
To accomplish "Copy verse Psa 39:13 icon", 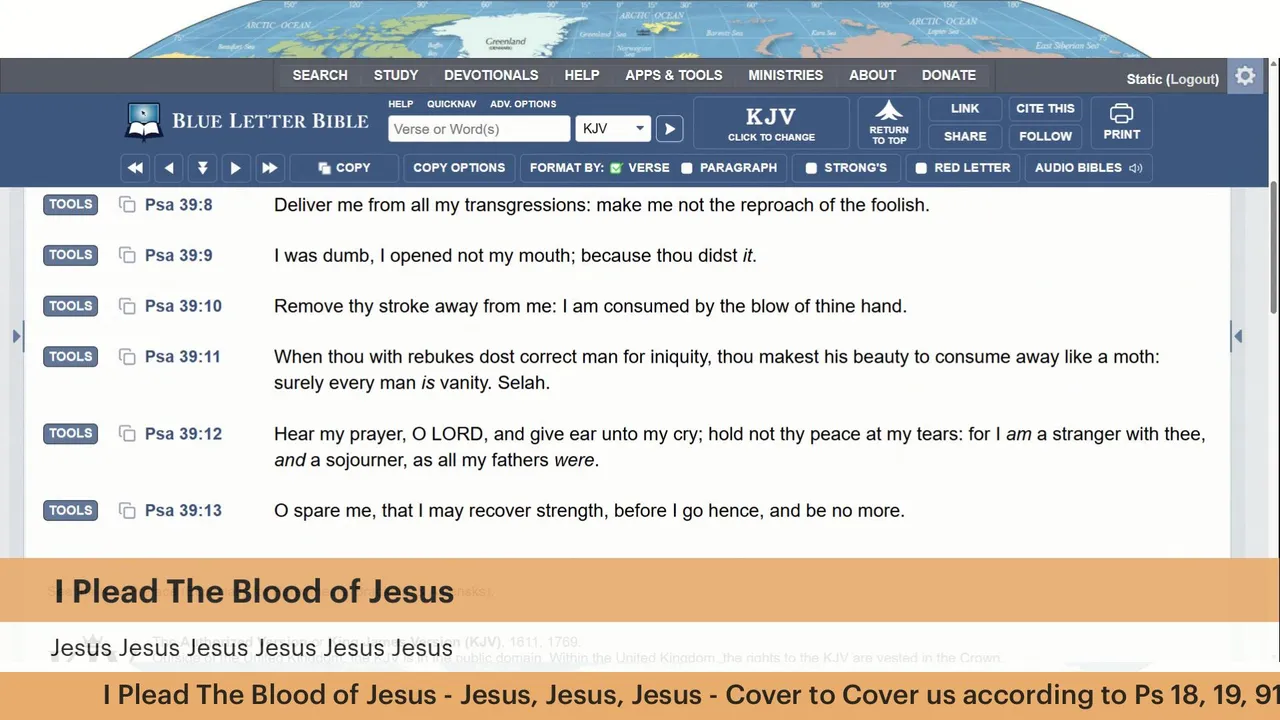I will 127,511.
